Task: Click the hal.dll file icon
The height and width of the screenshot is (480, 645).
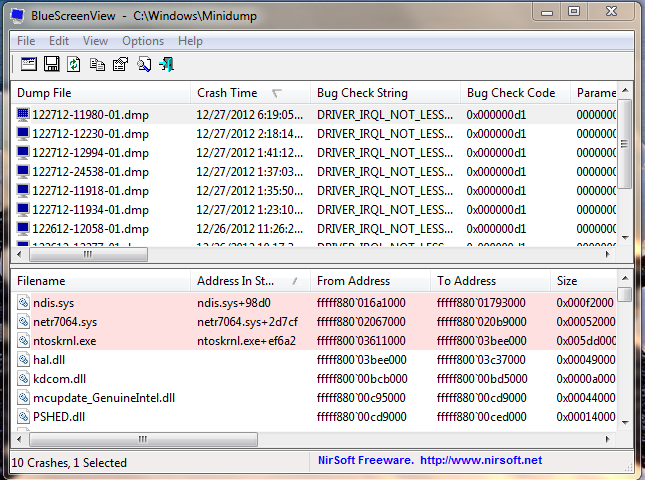Action: click(23, 359)
